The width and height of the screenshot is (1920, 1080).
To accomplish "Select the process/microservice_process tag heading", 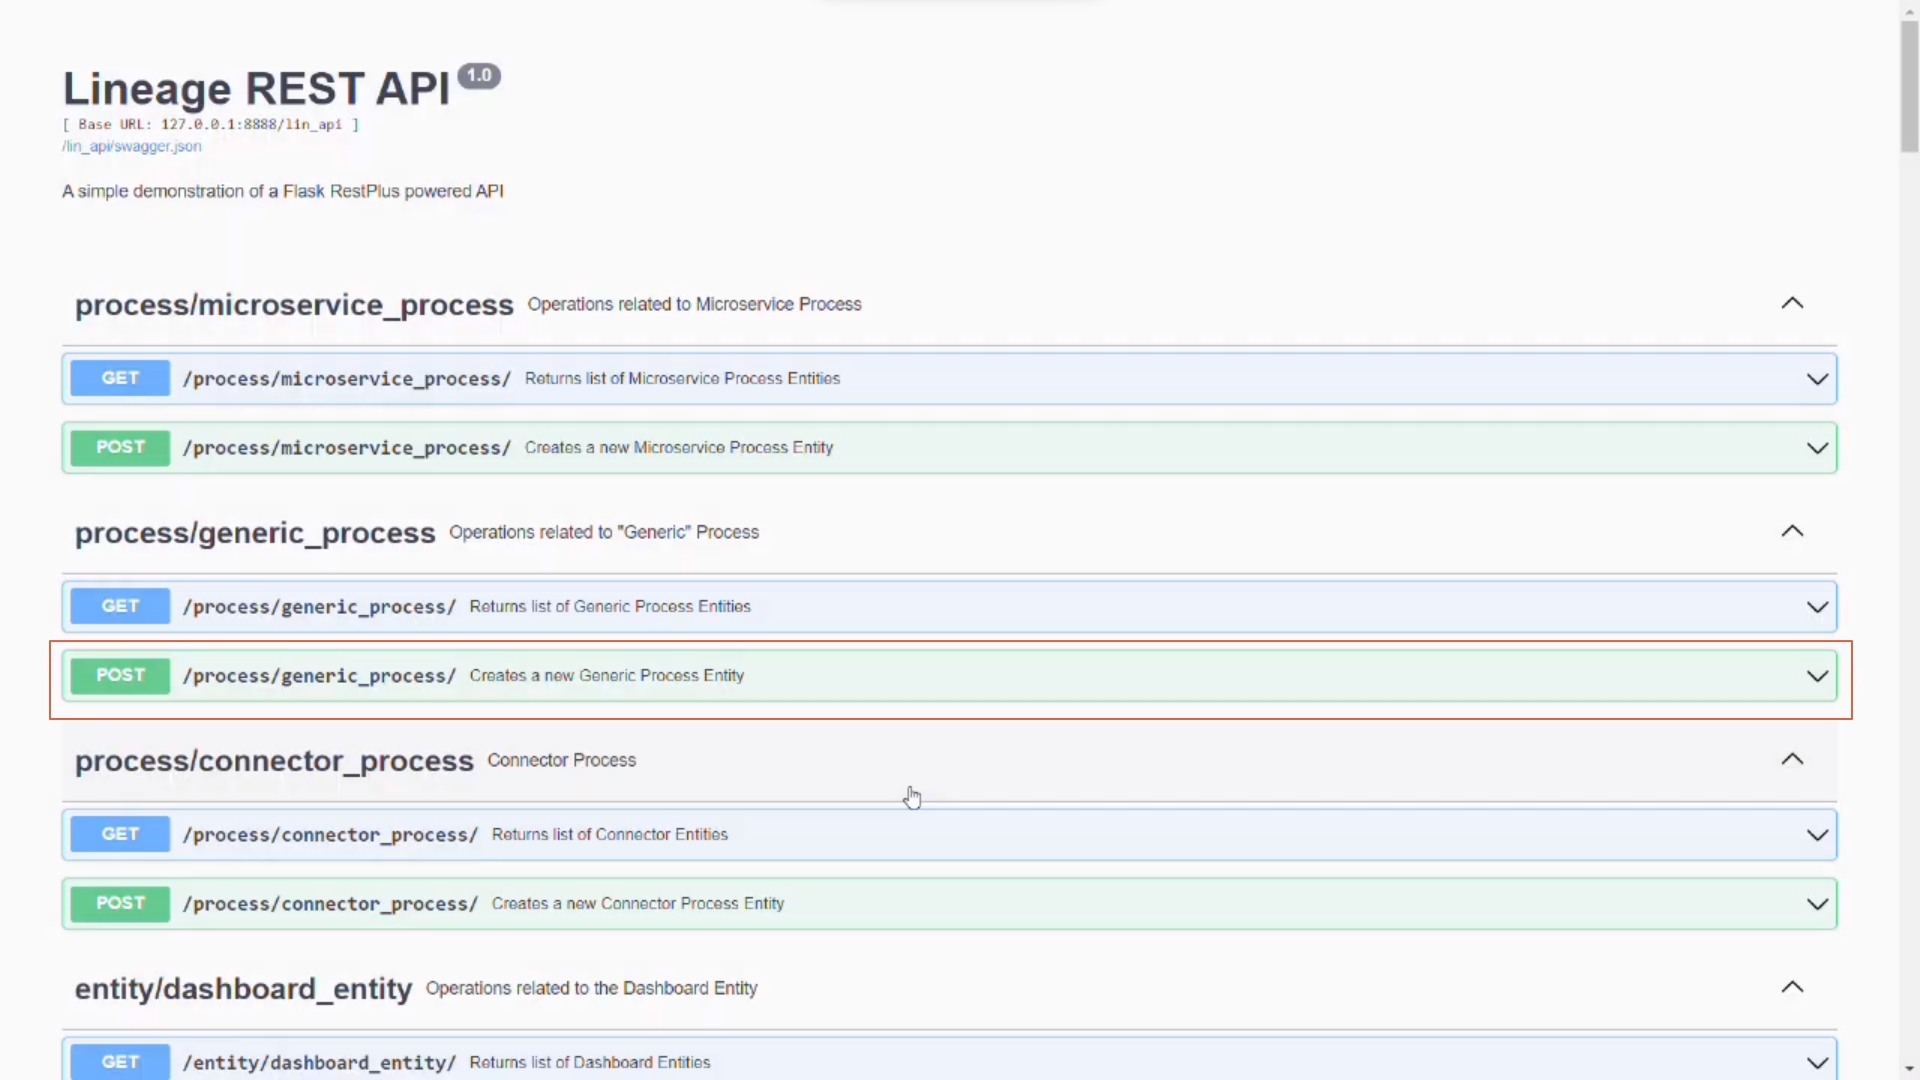I will [x=294, y=305].
